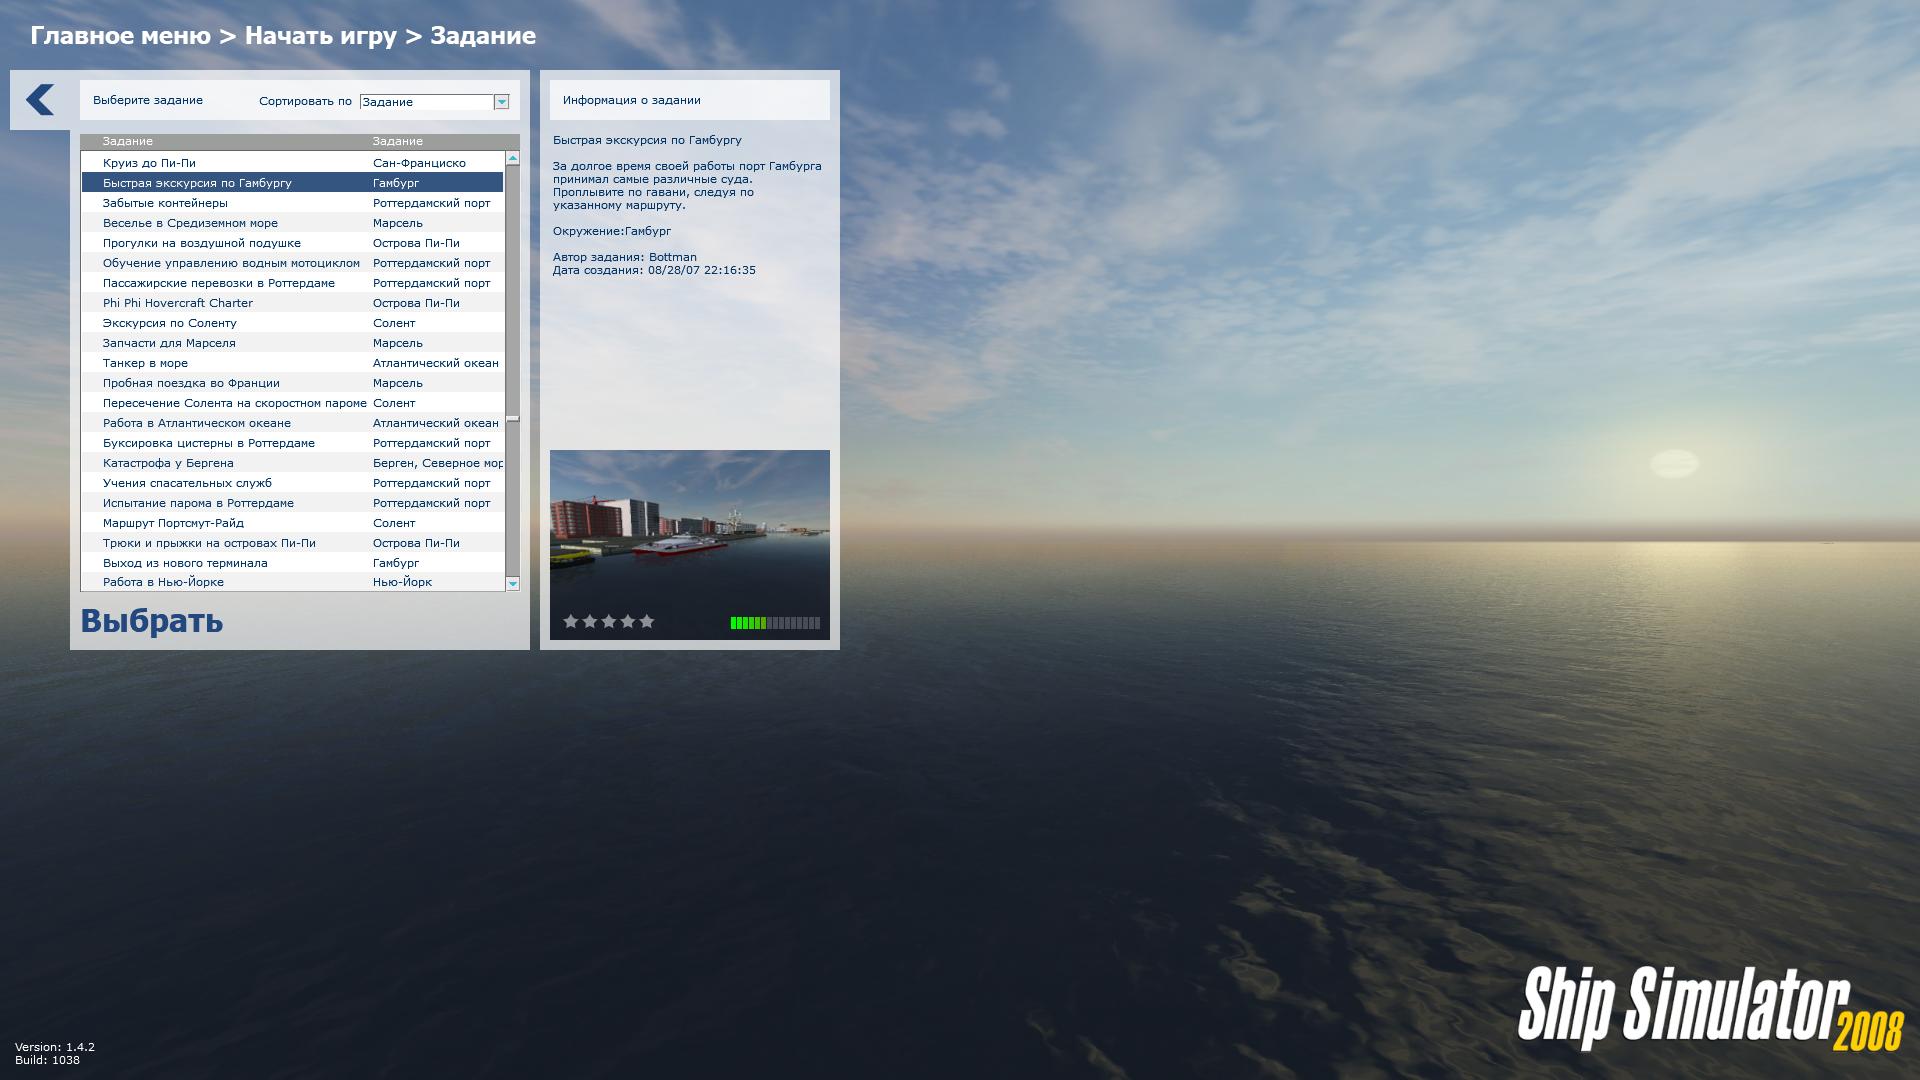Image resolution: width=1920 pixels, height=1080 pixels.
Task: Select mission Забытые контейнеры
Action: coord(292,203)
